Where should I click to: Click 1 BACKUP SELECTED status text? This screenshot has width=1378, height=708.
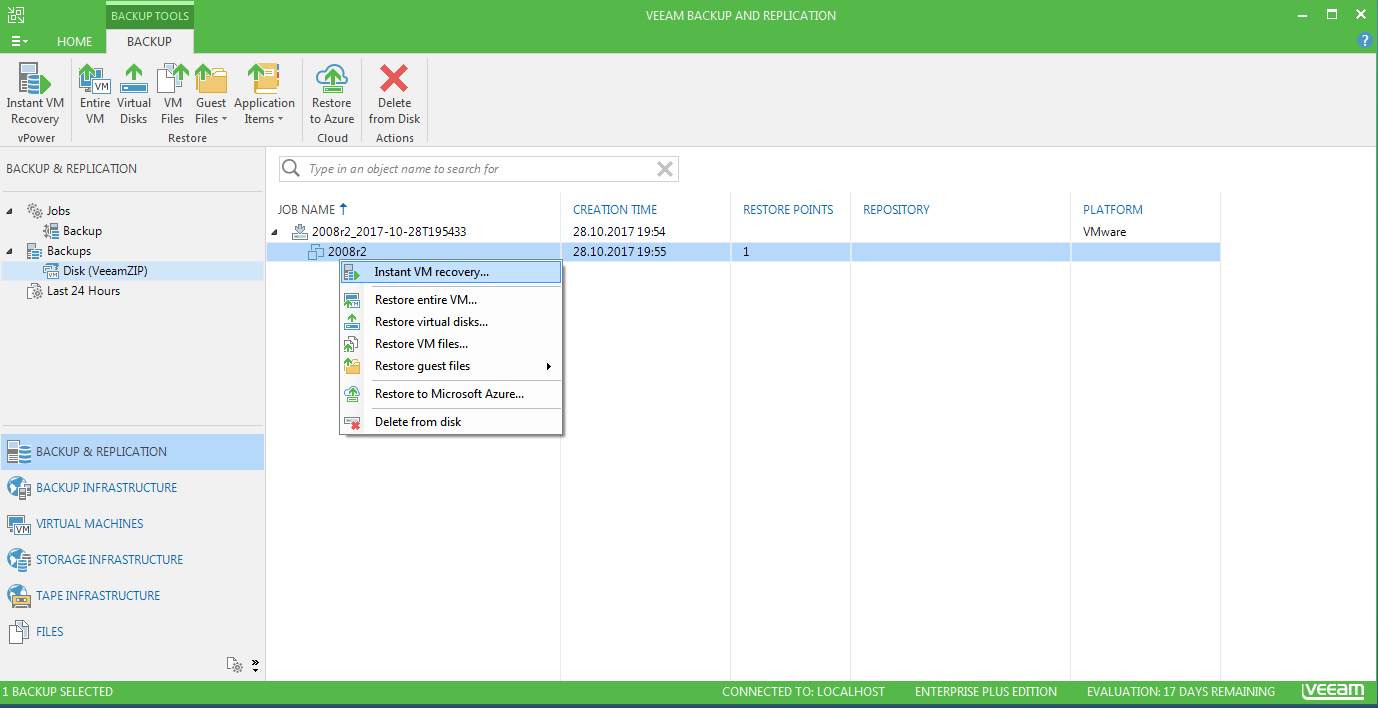pos(58,692)
